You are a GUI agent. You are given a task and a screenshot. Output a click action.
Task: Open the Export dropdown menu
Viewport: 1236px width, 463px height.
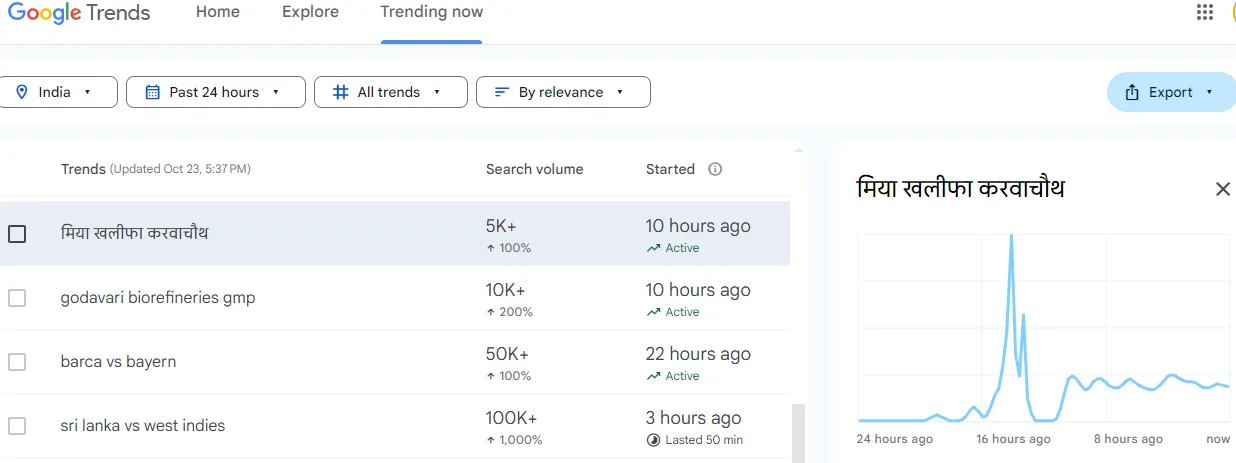[1171, 92]
